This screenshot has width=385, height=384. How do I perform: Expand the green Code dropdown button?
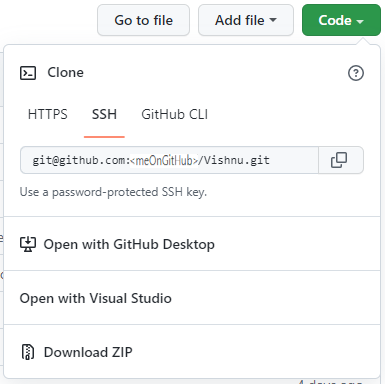[341, 20]
